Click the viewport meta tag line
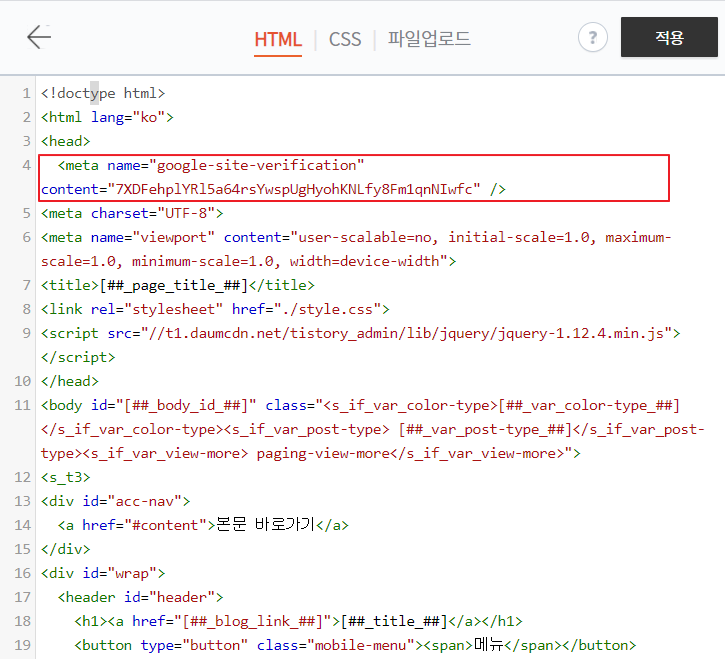725x659 pixels. [x=356, y=238]
